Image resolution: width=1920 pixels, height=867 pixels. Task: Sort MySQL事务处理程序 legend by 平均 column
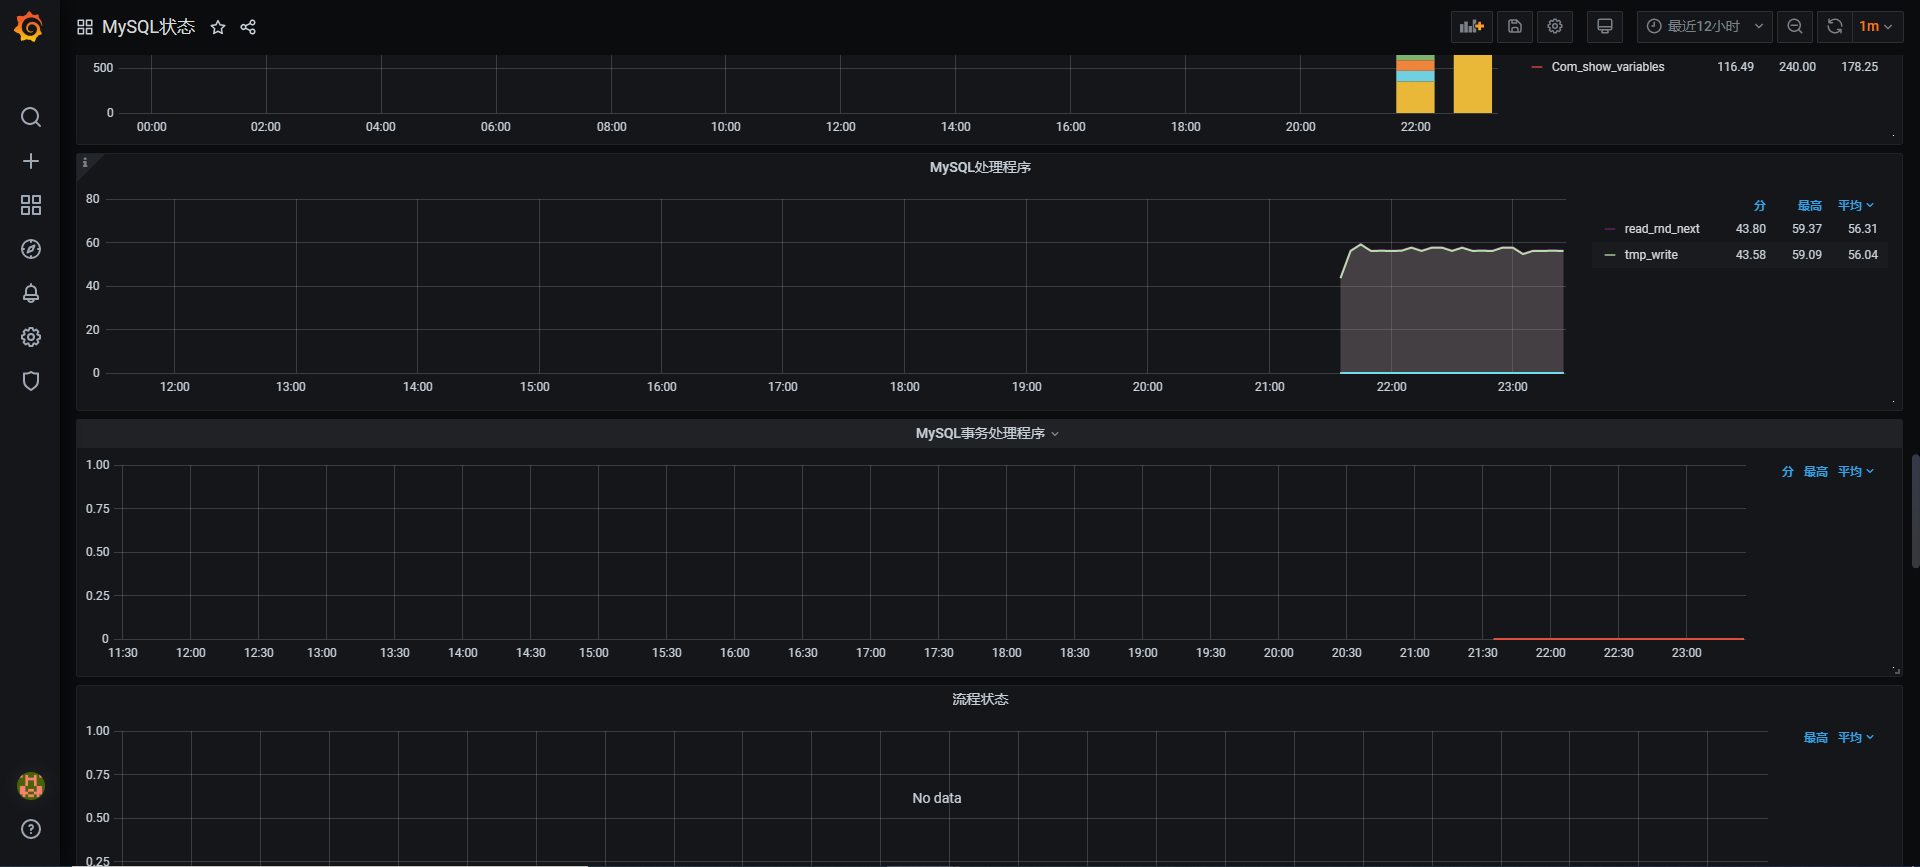point(1855,471)
